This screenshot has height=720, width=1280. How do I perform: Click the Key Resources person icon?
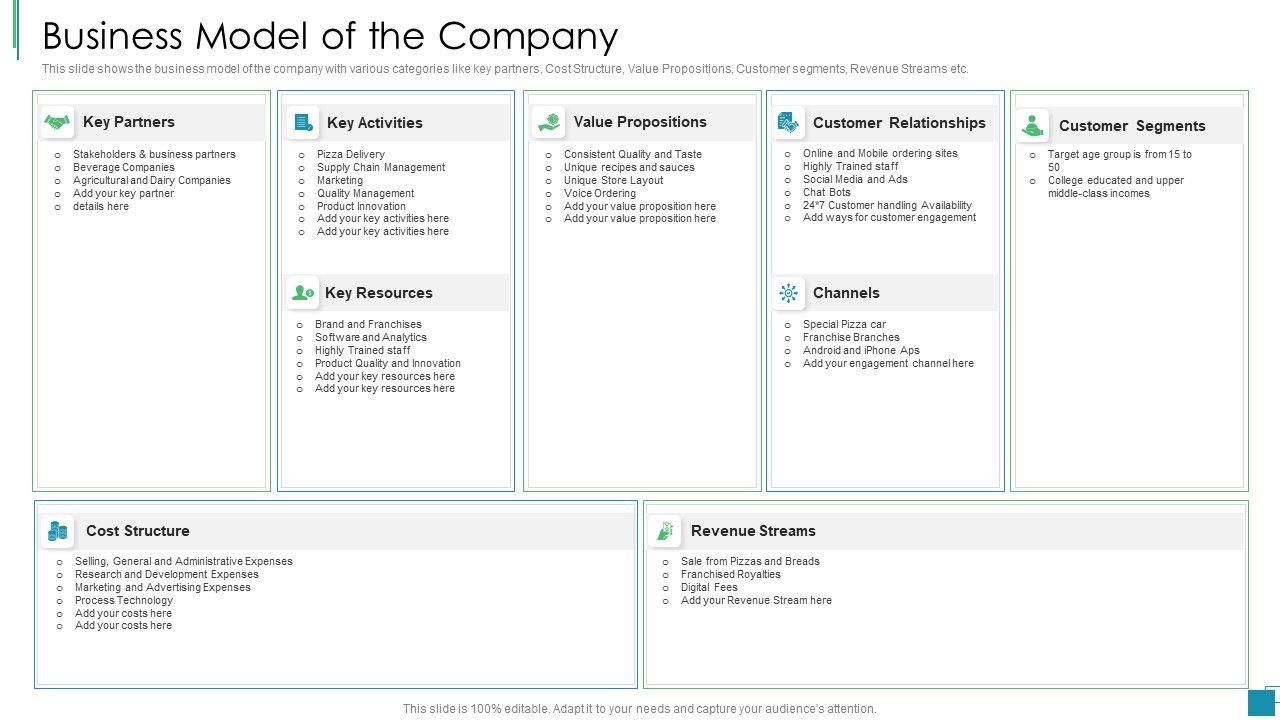(302, 293)
